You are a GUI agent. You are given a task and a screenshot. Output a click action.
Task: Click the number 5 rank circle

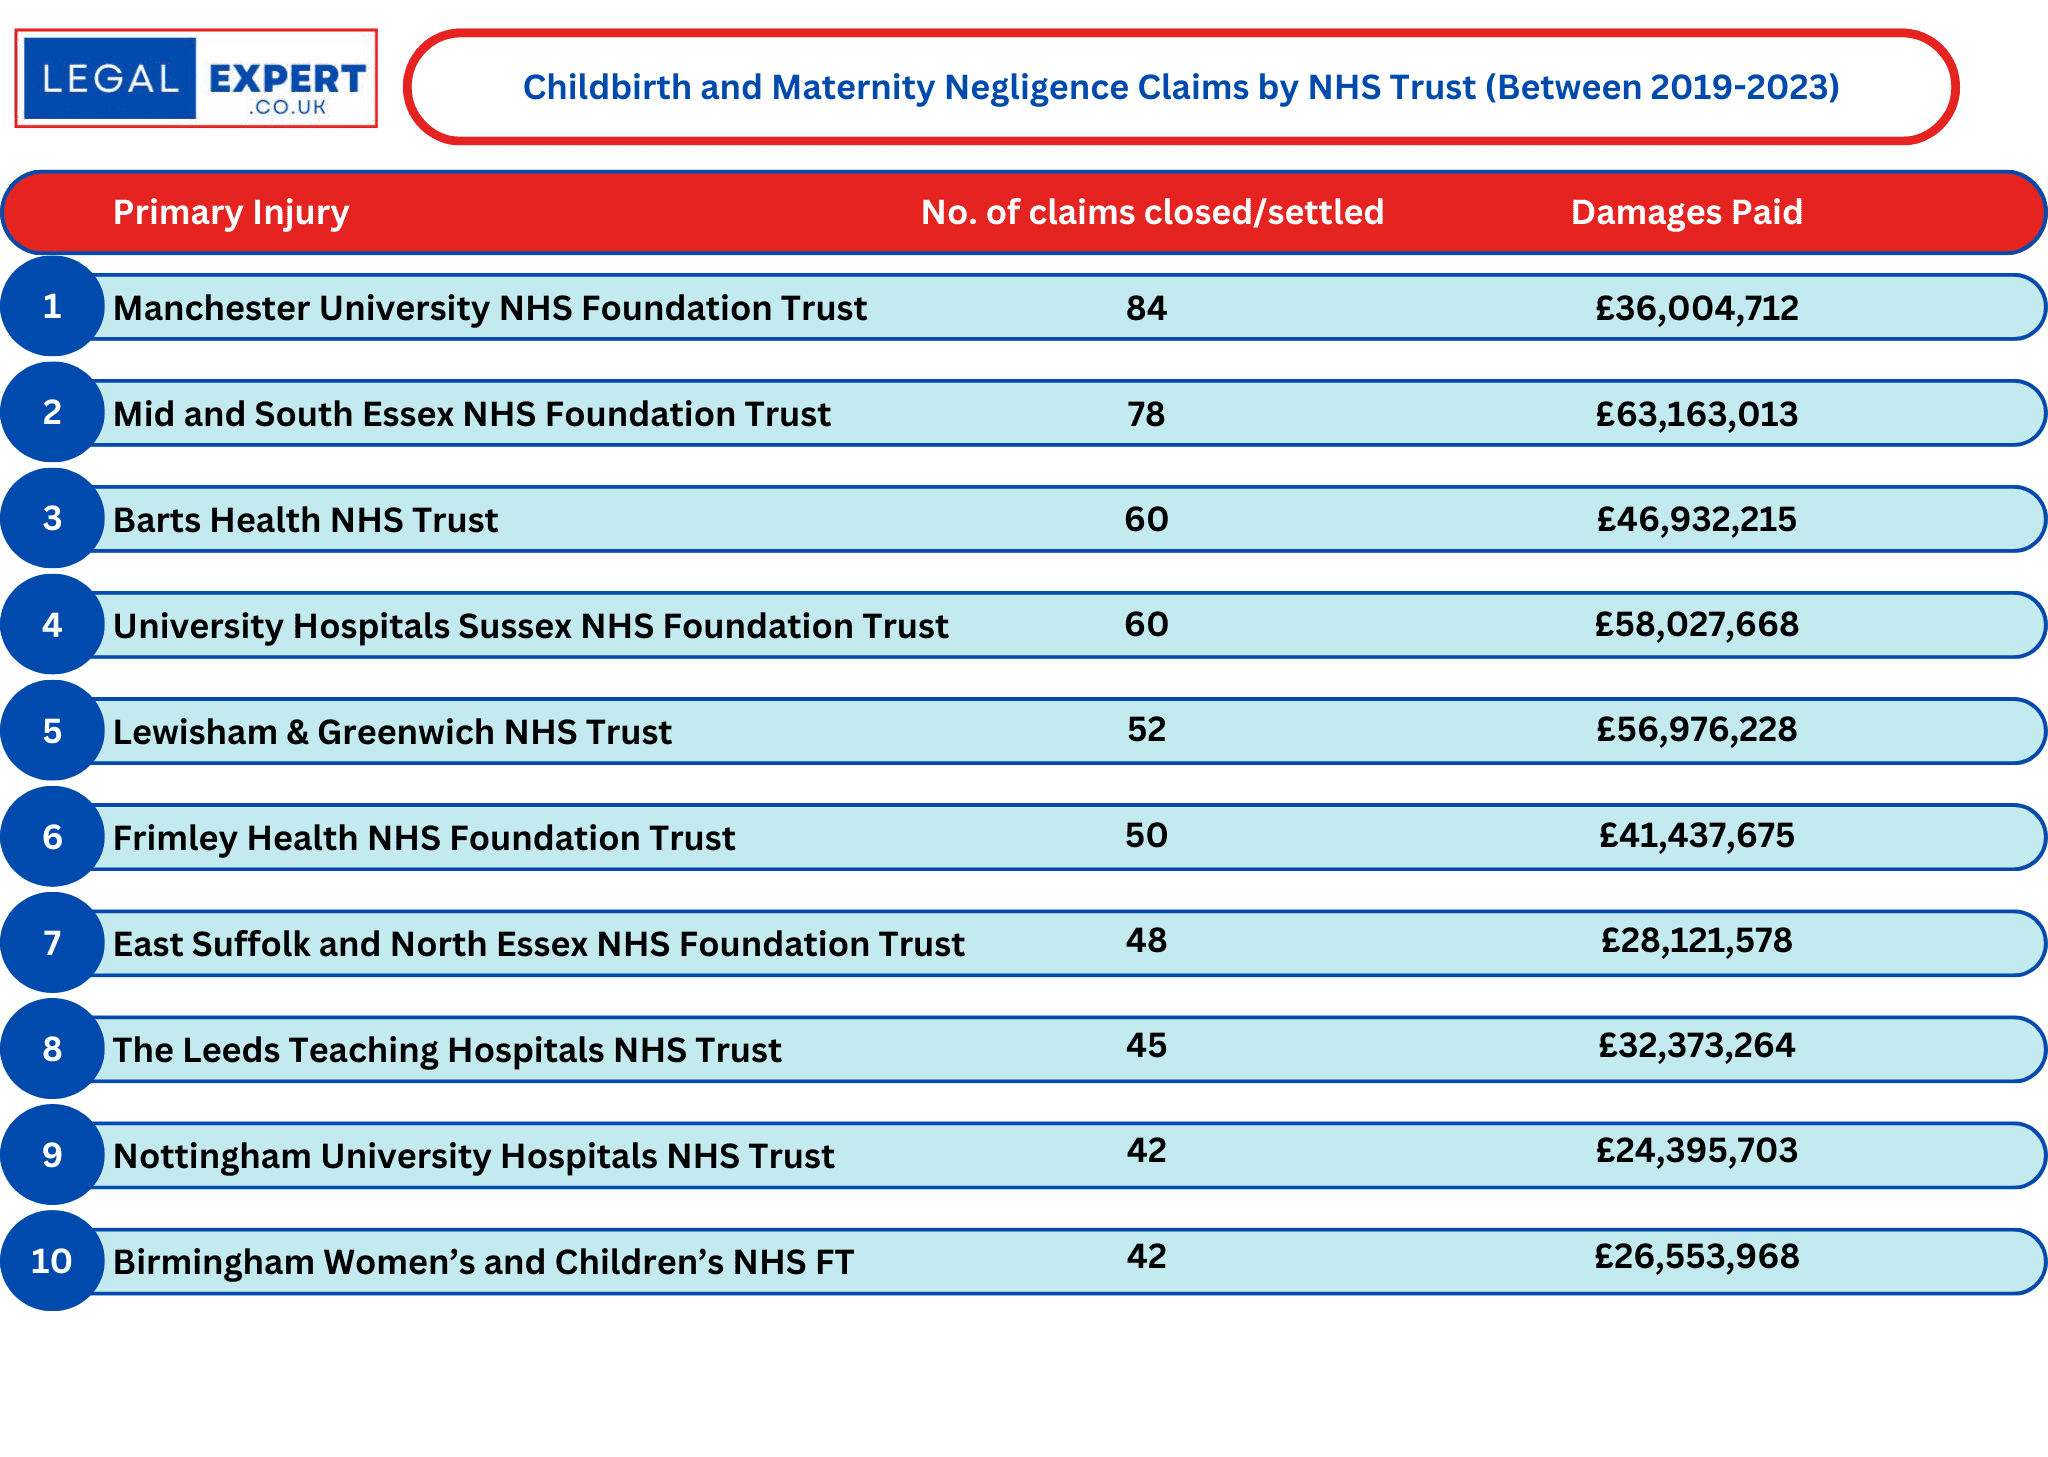pyautogui.click(x=52, y=731)
